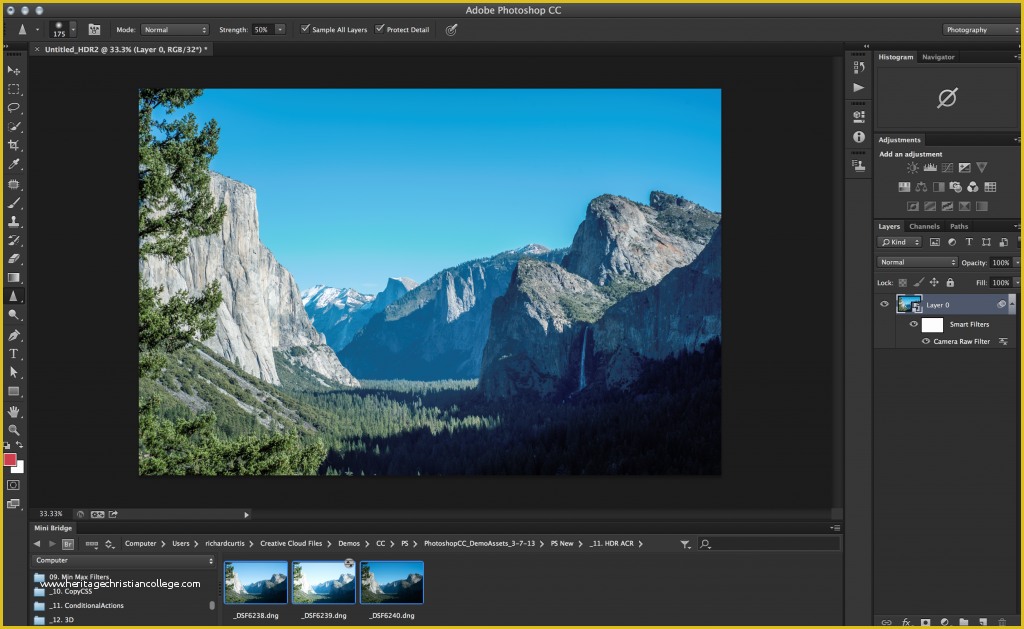Viewport: 1024px width, 629px height.
Task: Open the Opacity dropdown arrow
Action: [1017, 263]
